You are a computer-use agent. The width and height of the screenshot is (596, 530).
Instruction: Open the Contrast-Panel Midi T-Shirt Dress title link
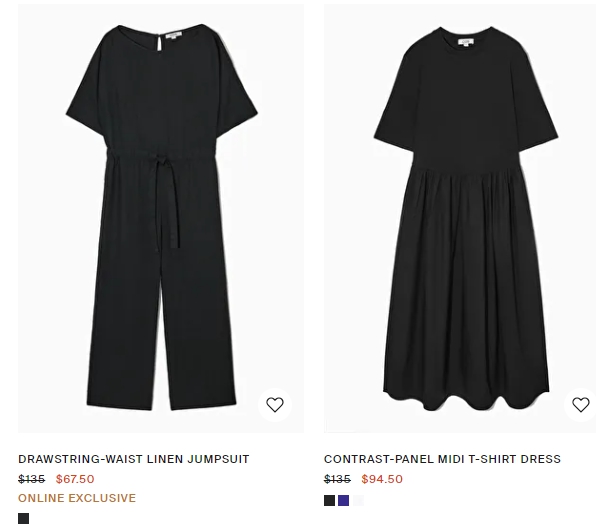point(442,459)
